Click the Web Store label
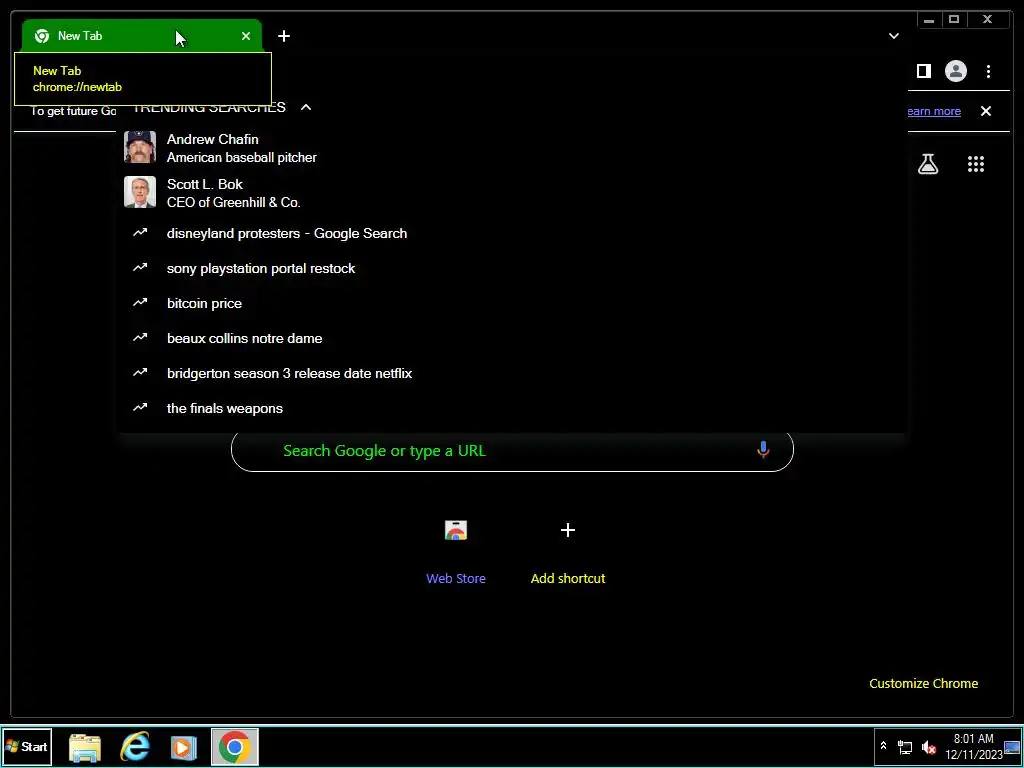Image resolution: width=1024 pixels, height=768 pixels. coord(456,579)
